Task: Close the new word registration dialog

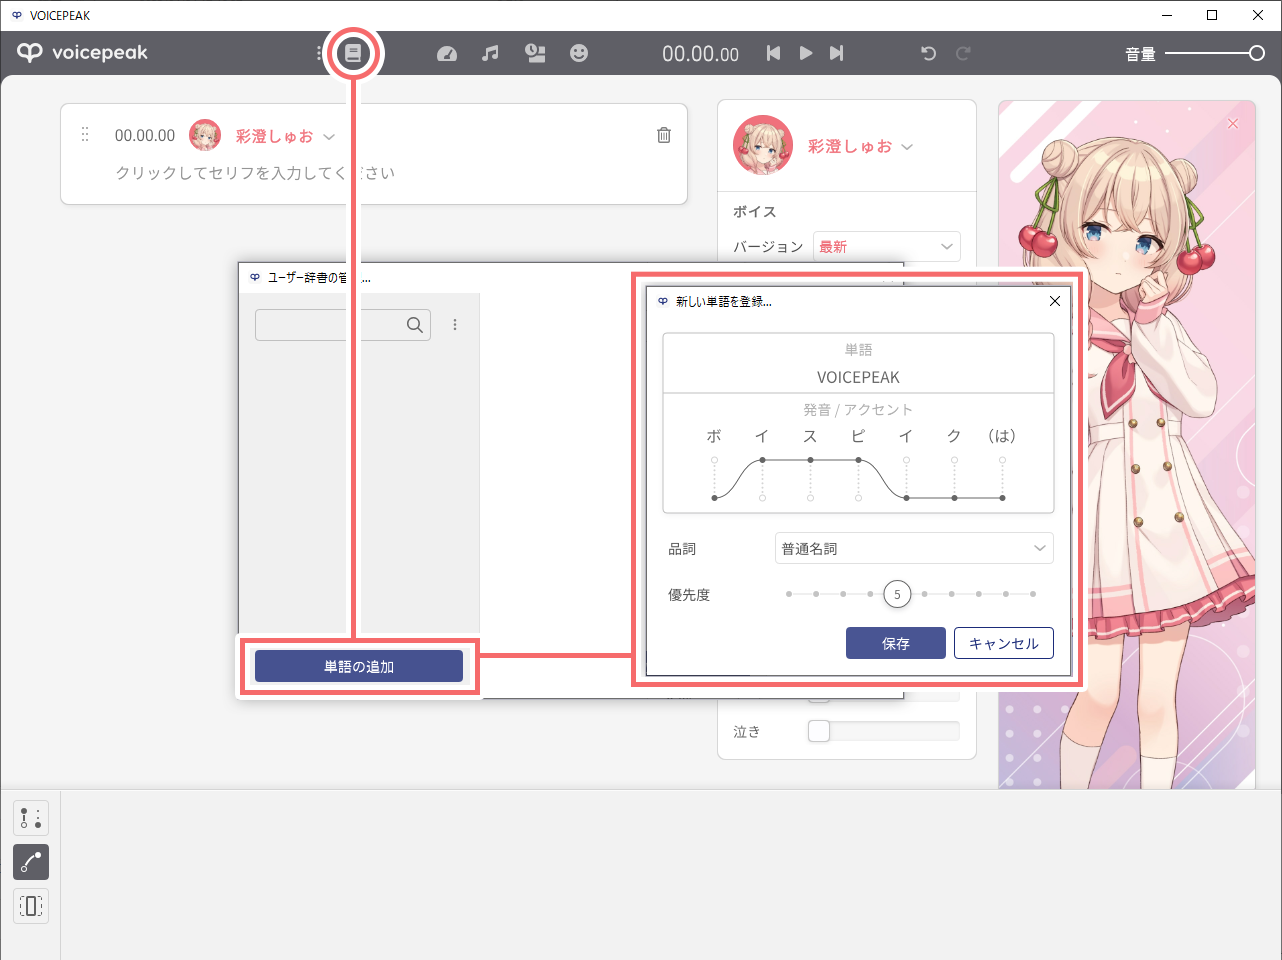Action: pyautogui.click(x=1055, y=301)
